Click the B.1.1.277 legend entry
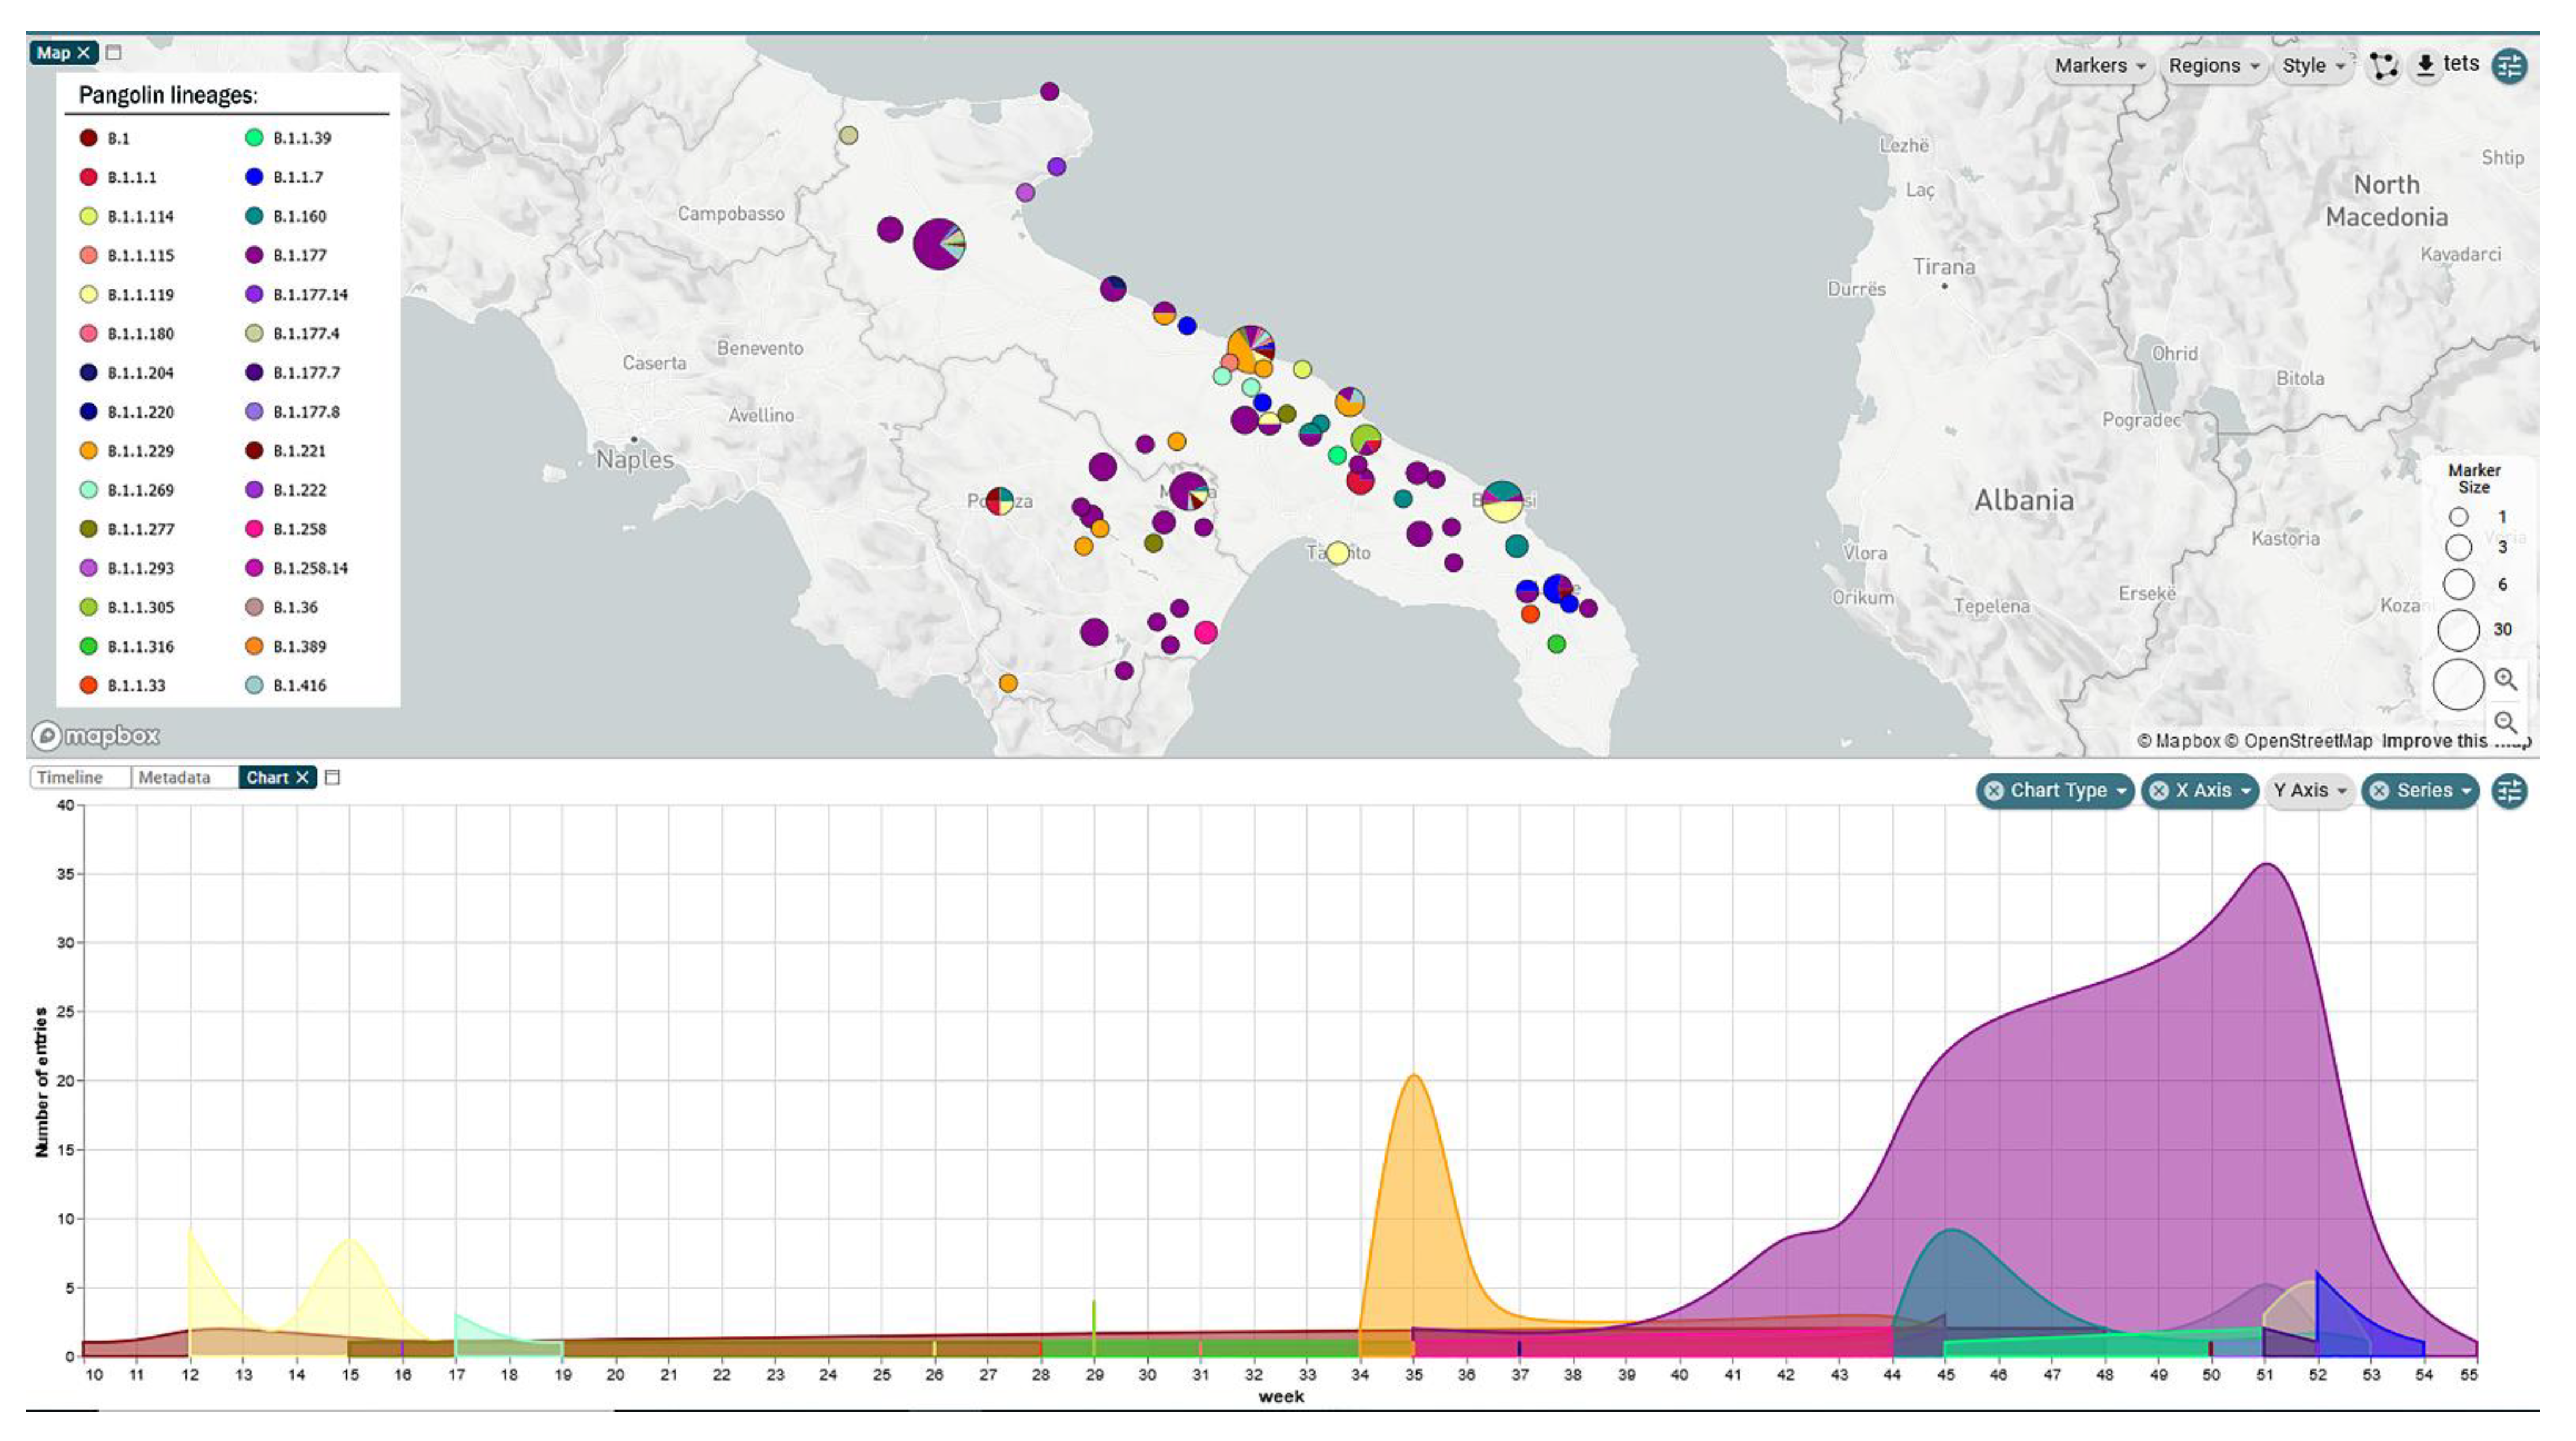Viewport: 2576px width, 1441px height. 127,529
